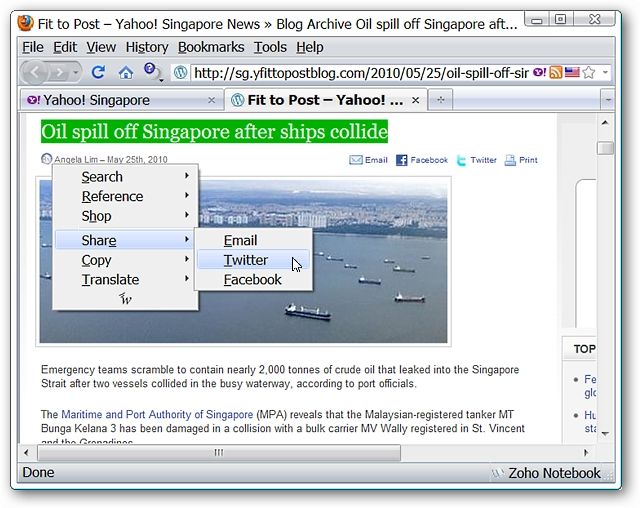Viewport: 640px width, 508px height.
Task: Open the RSS feed icon in address bar
Action: tap(556, 73)
